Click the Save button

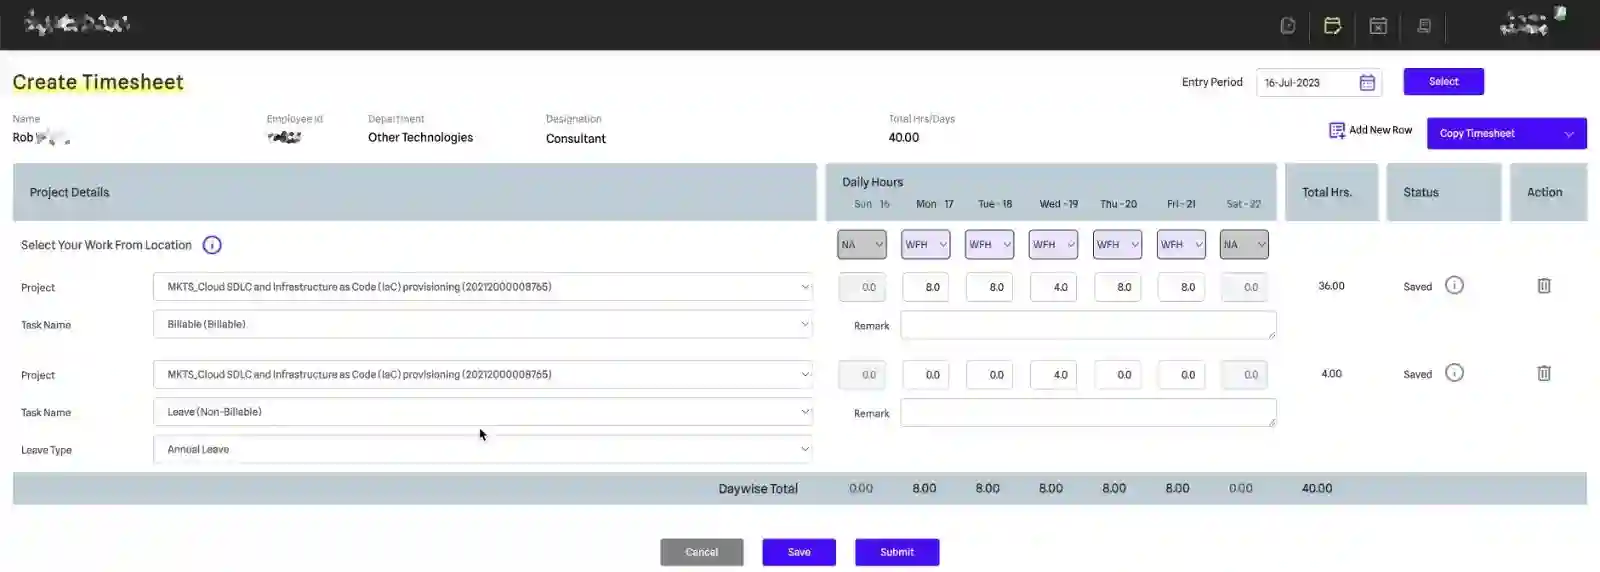pos(799,552)
